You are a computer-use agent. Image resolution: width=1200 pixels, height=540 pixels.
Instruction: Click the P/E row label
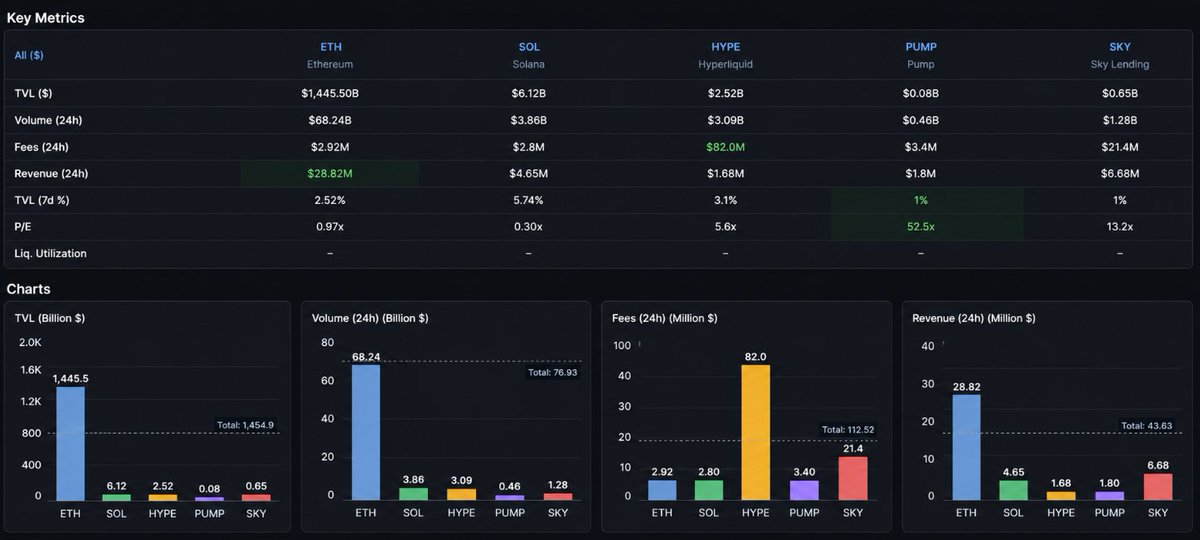click(x=22, y=227)
